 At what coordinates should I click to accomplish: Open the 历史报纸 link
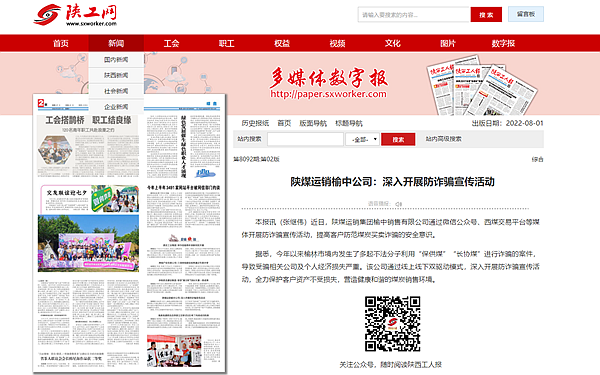[255, 123]
